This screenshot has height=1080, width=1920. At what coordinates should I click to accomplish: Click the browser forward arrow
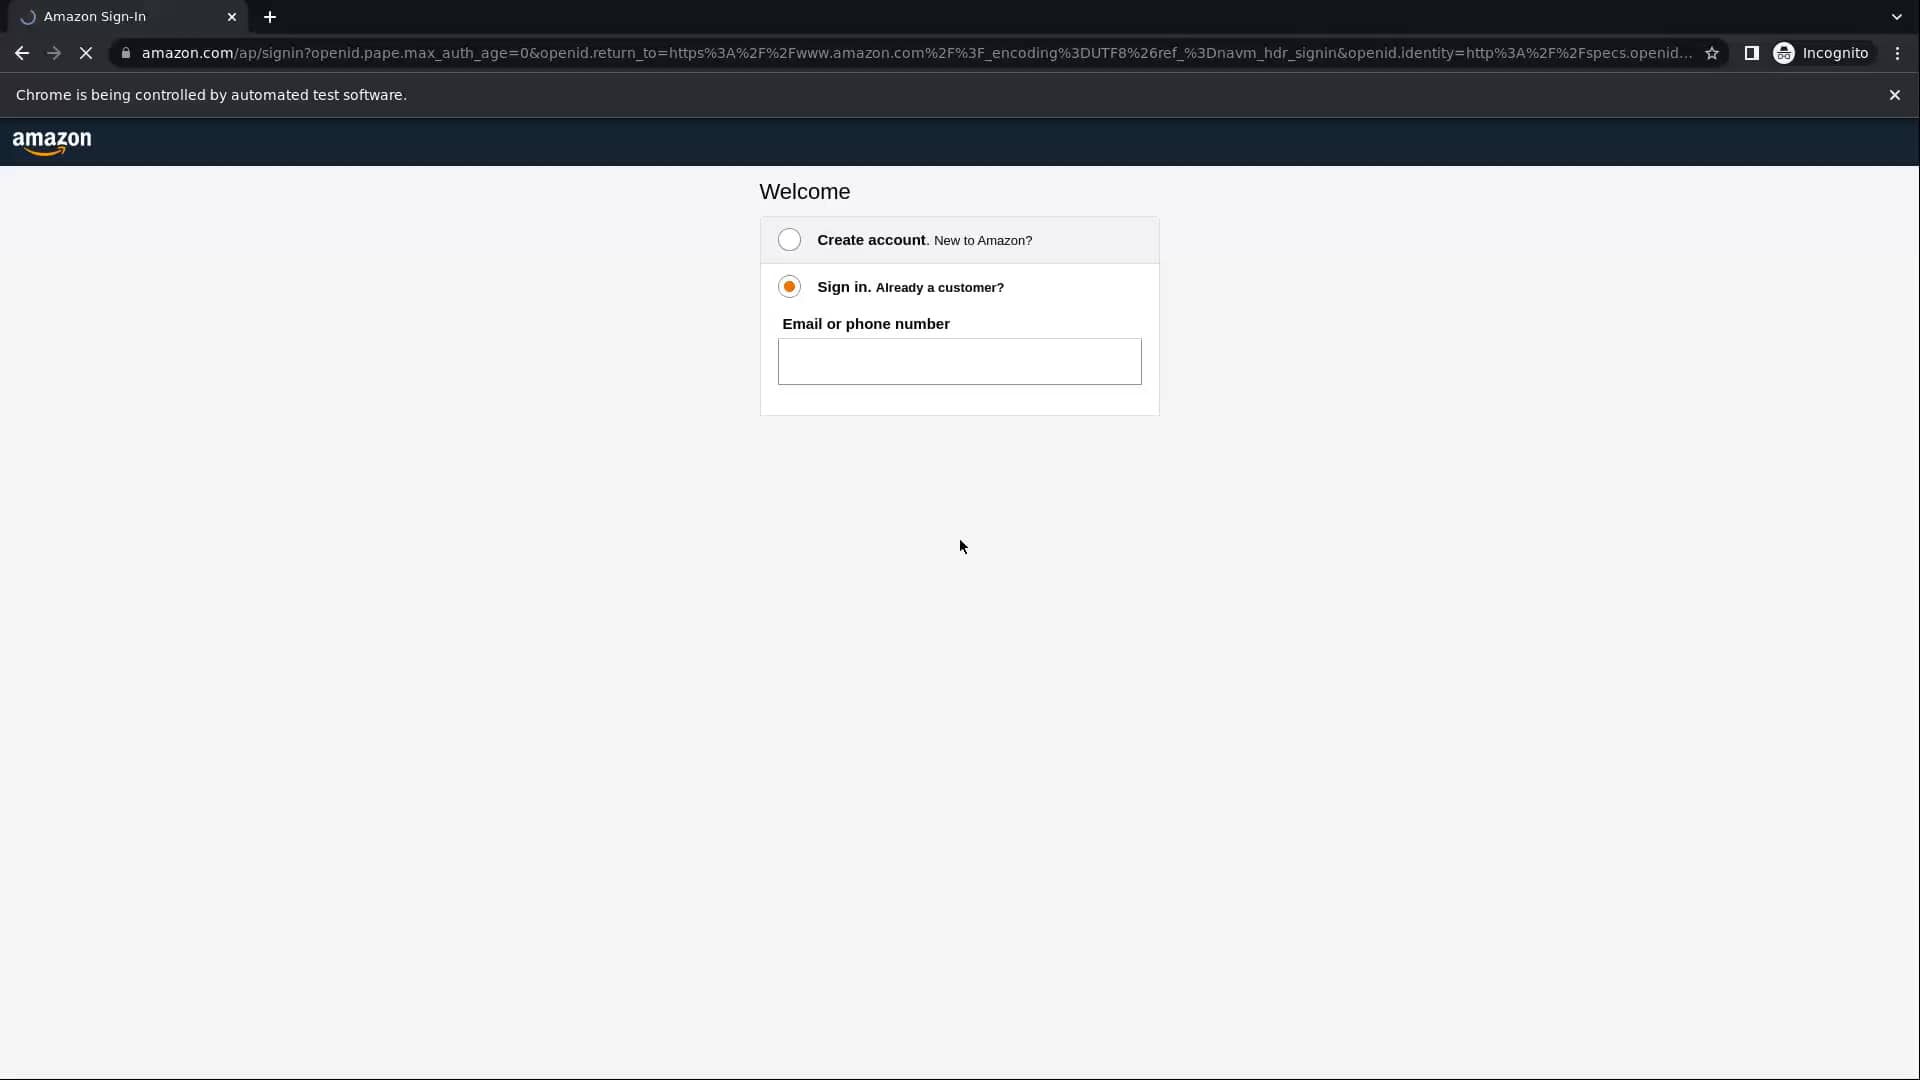(x=54, y=53)
